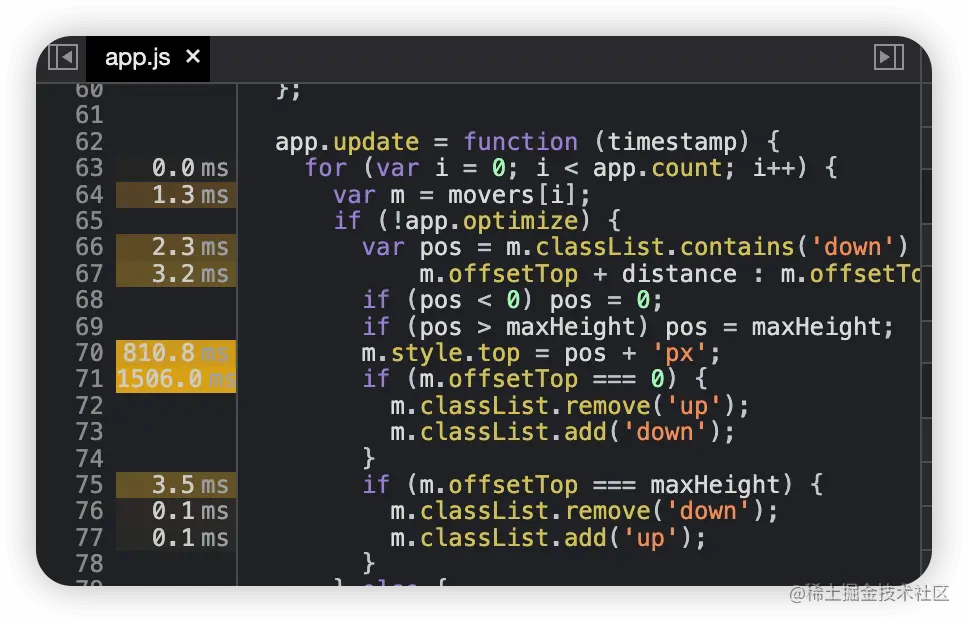
Task: Click the 'px' string on line 70
Action: [679, 353]
